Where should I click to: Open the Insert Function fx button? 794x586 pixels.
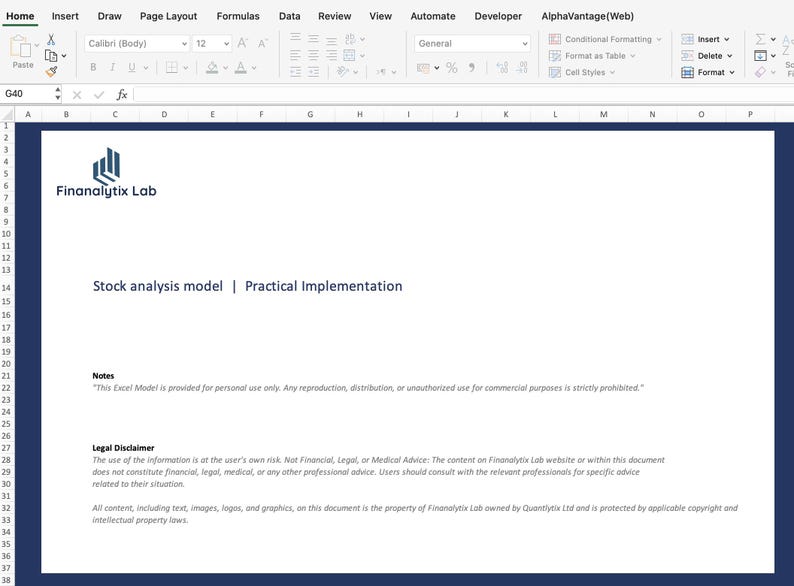[122, 94]
